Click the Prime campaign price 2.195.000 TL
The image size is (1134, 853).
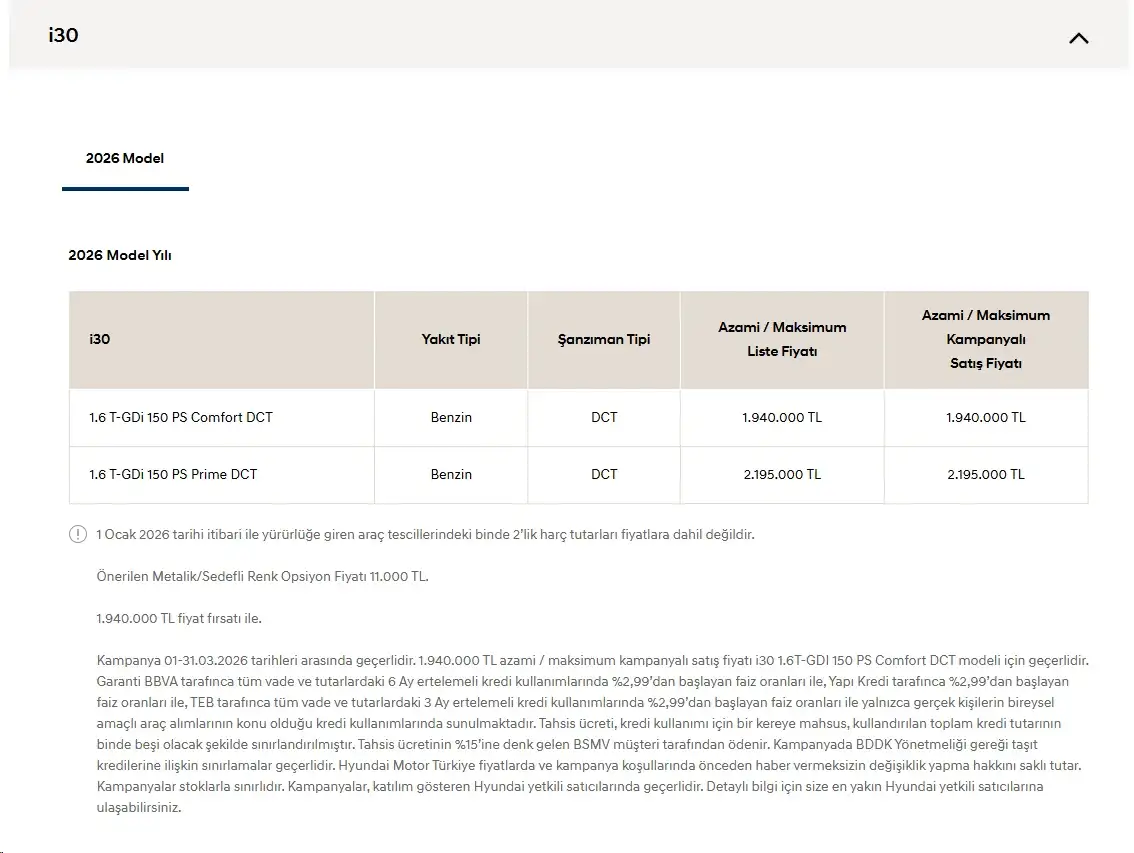click(x=986, y=475)
